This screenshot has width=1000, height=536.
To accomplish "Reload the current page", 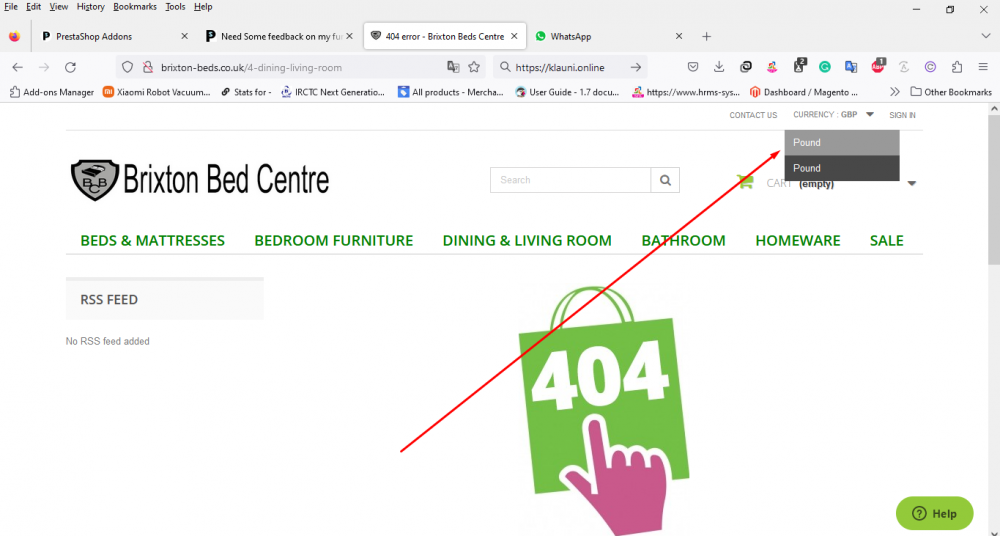I will coord(70,67).
